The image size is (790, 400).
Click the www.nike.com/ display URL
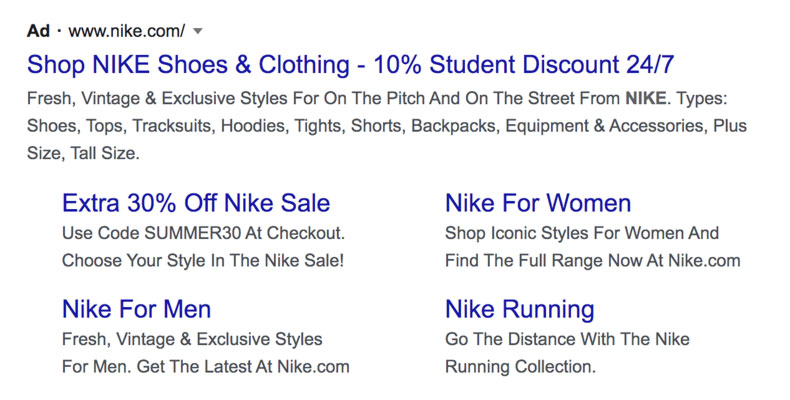tap(126, 31)
